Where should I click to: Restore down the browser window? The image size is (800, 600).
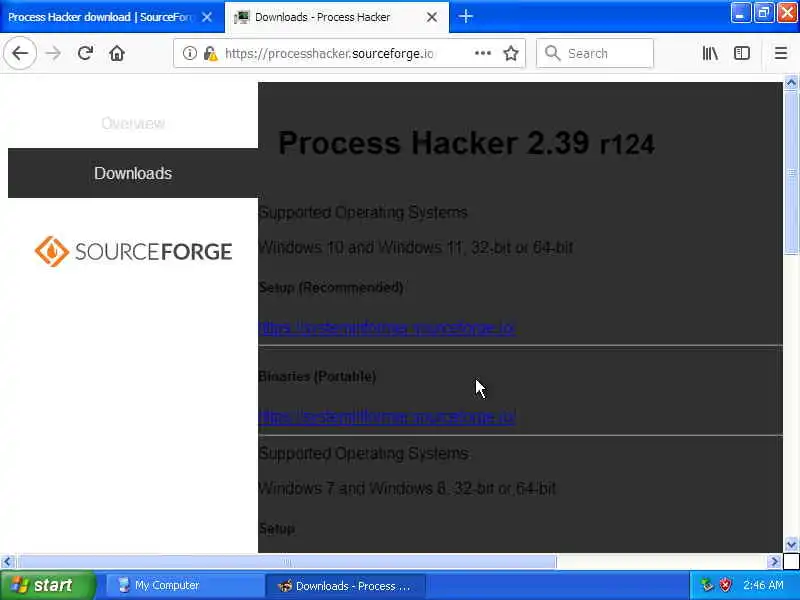click(x=764, y=13)
